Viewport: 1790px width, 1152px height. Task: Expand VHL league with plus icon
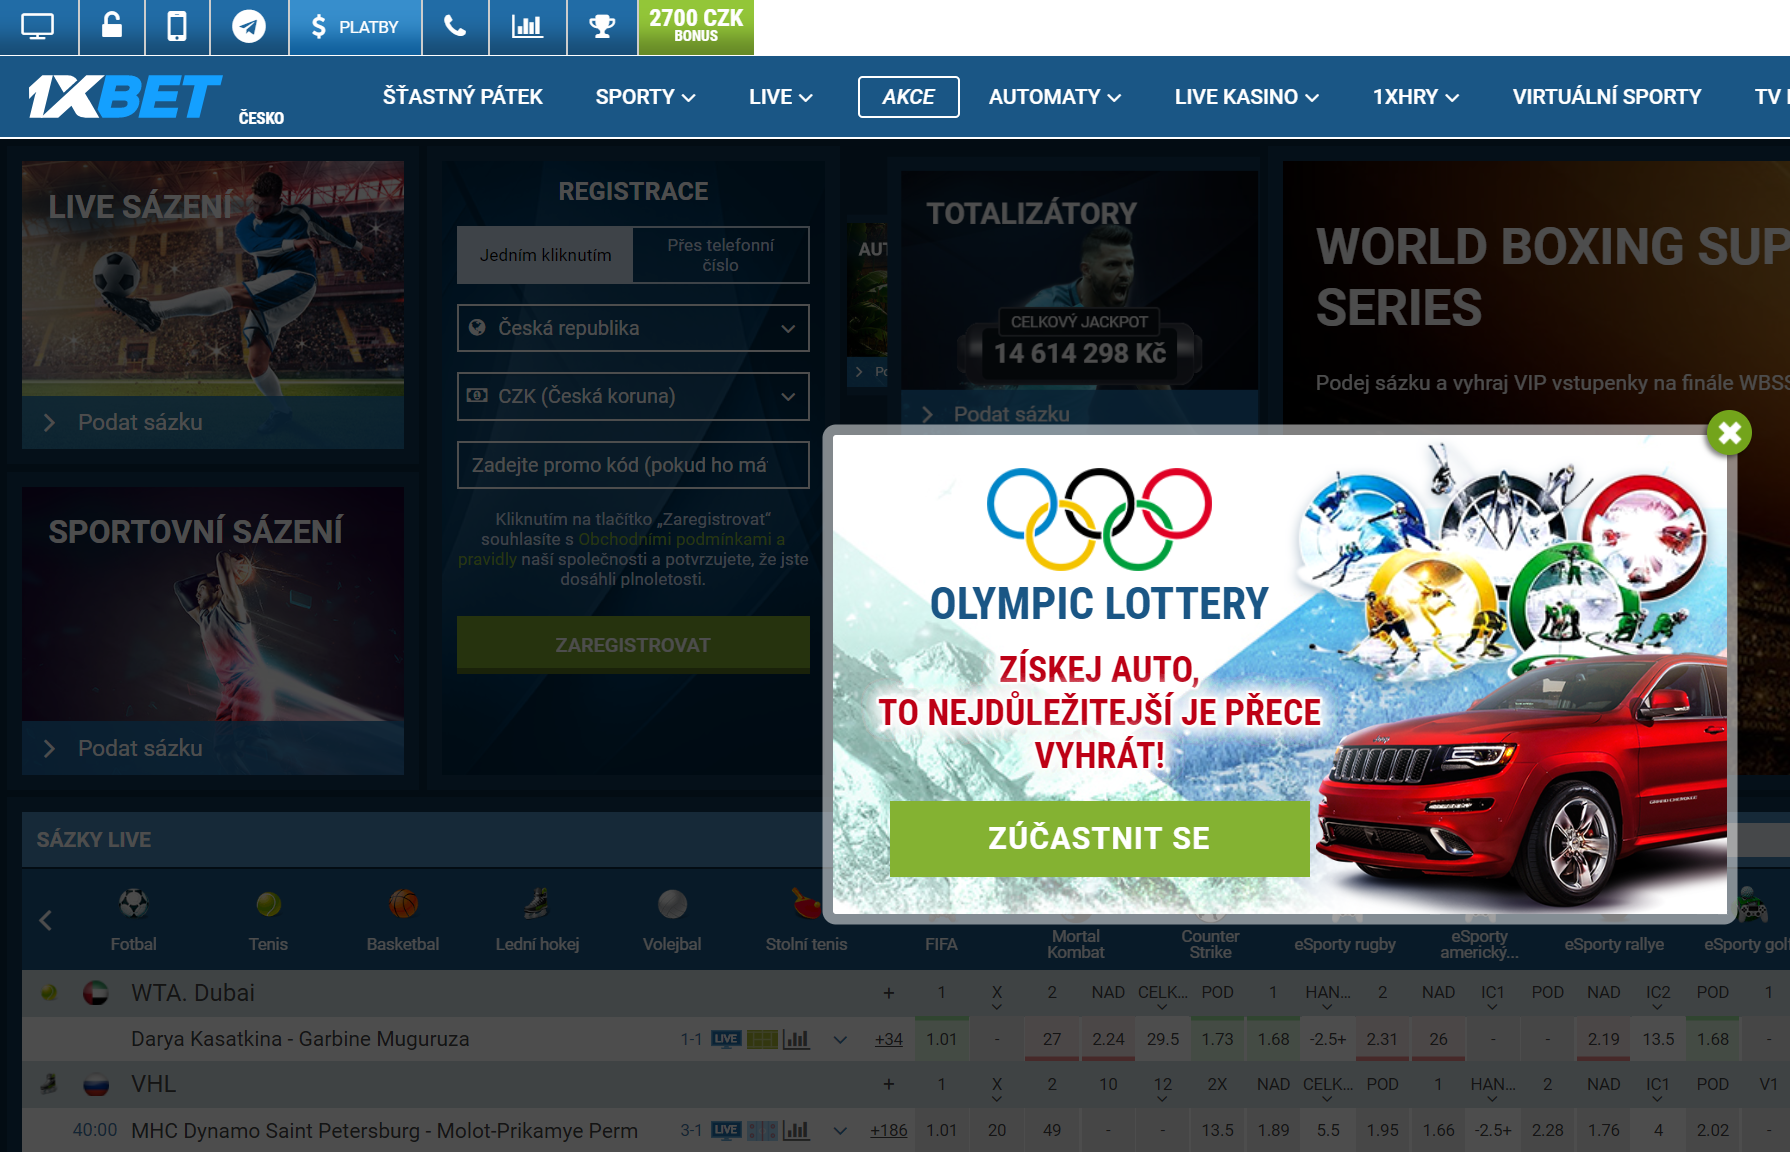pos(888,1084)
